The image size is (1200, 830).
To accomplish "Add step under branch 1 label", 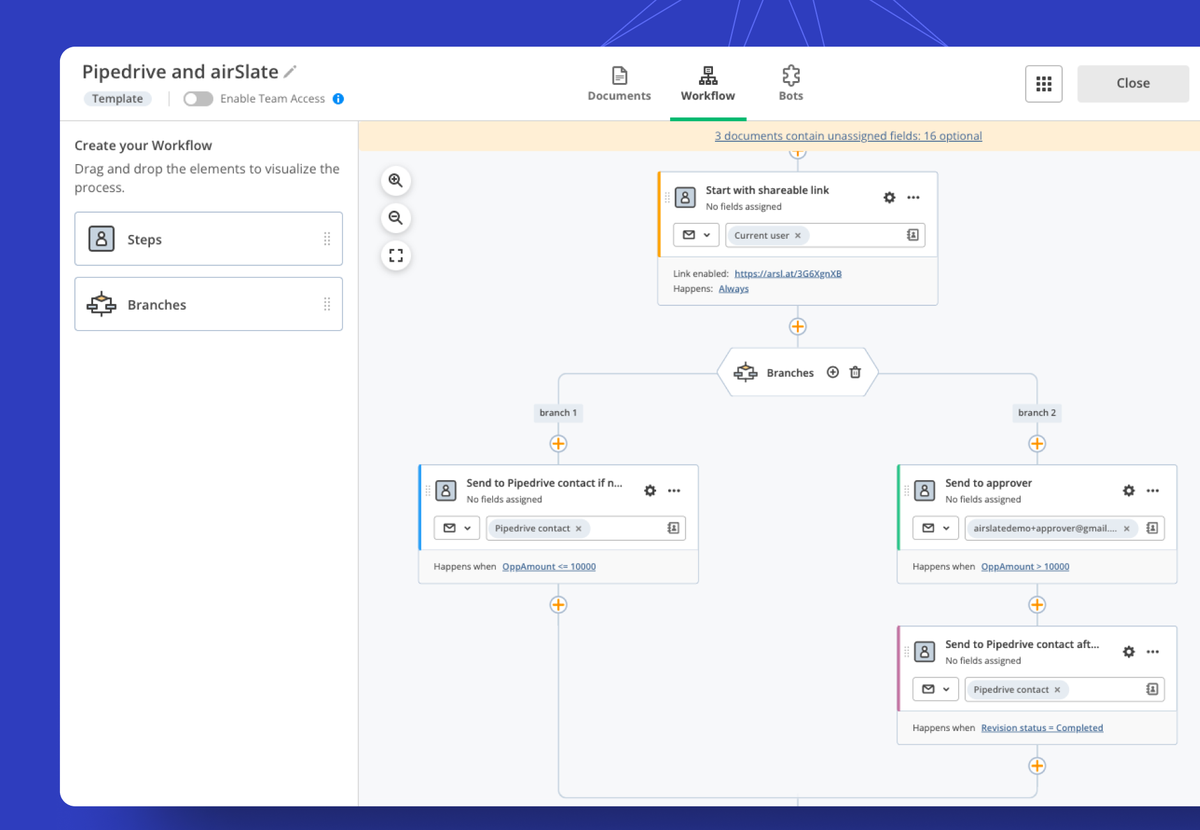I will (x=558, y=444).
